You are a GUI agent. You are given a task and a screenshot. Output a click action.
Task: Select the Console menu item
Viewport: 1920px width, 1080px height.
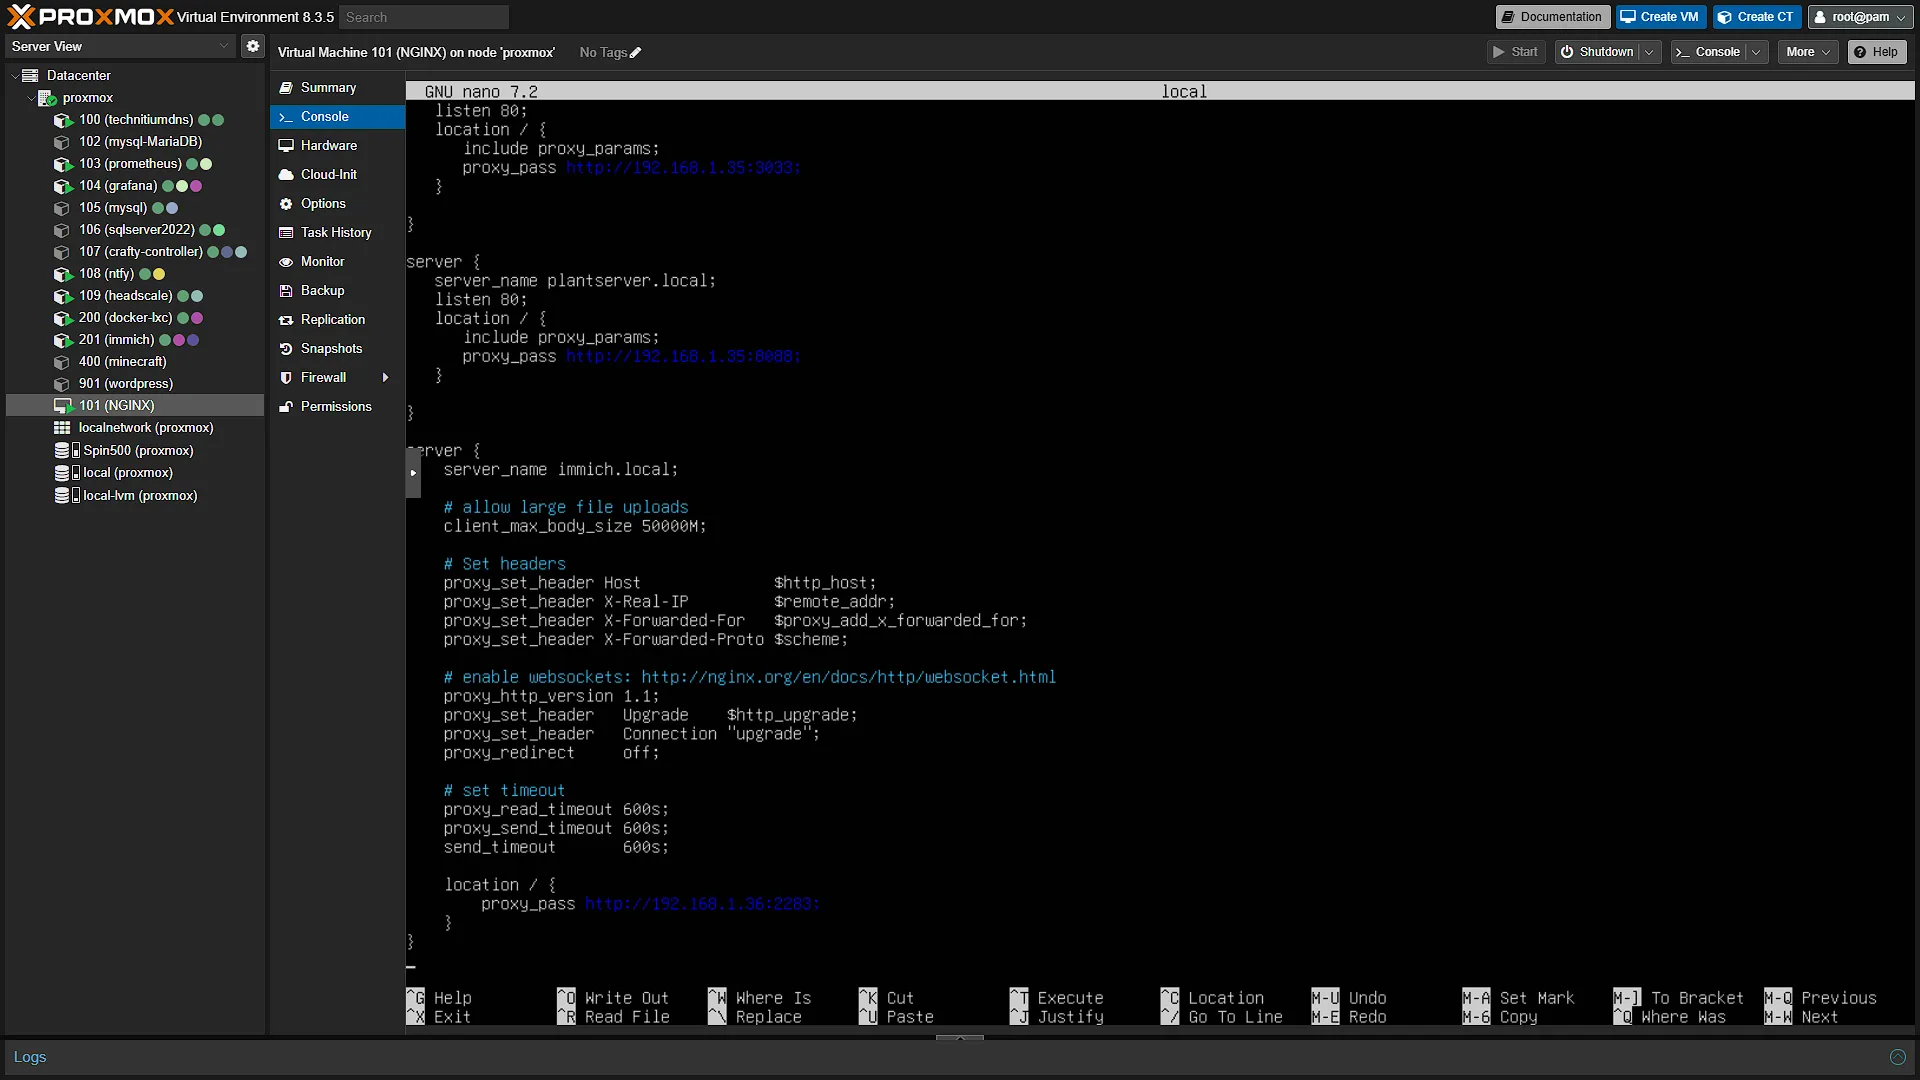point(337,117)
